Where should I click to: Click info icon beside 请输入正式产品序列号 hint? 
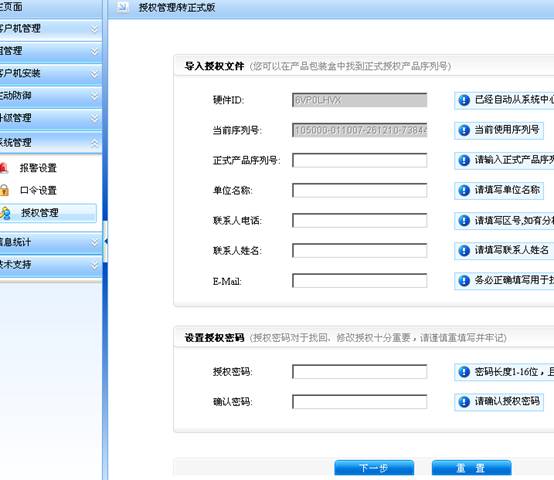point(464,160)
